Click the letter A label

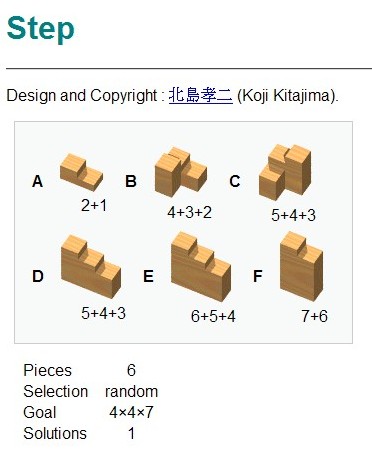(38, 182)
